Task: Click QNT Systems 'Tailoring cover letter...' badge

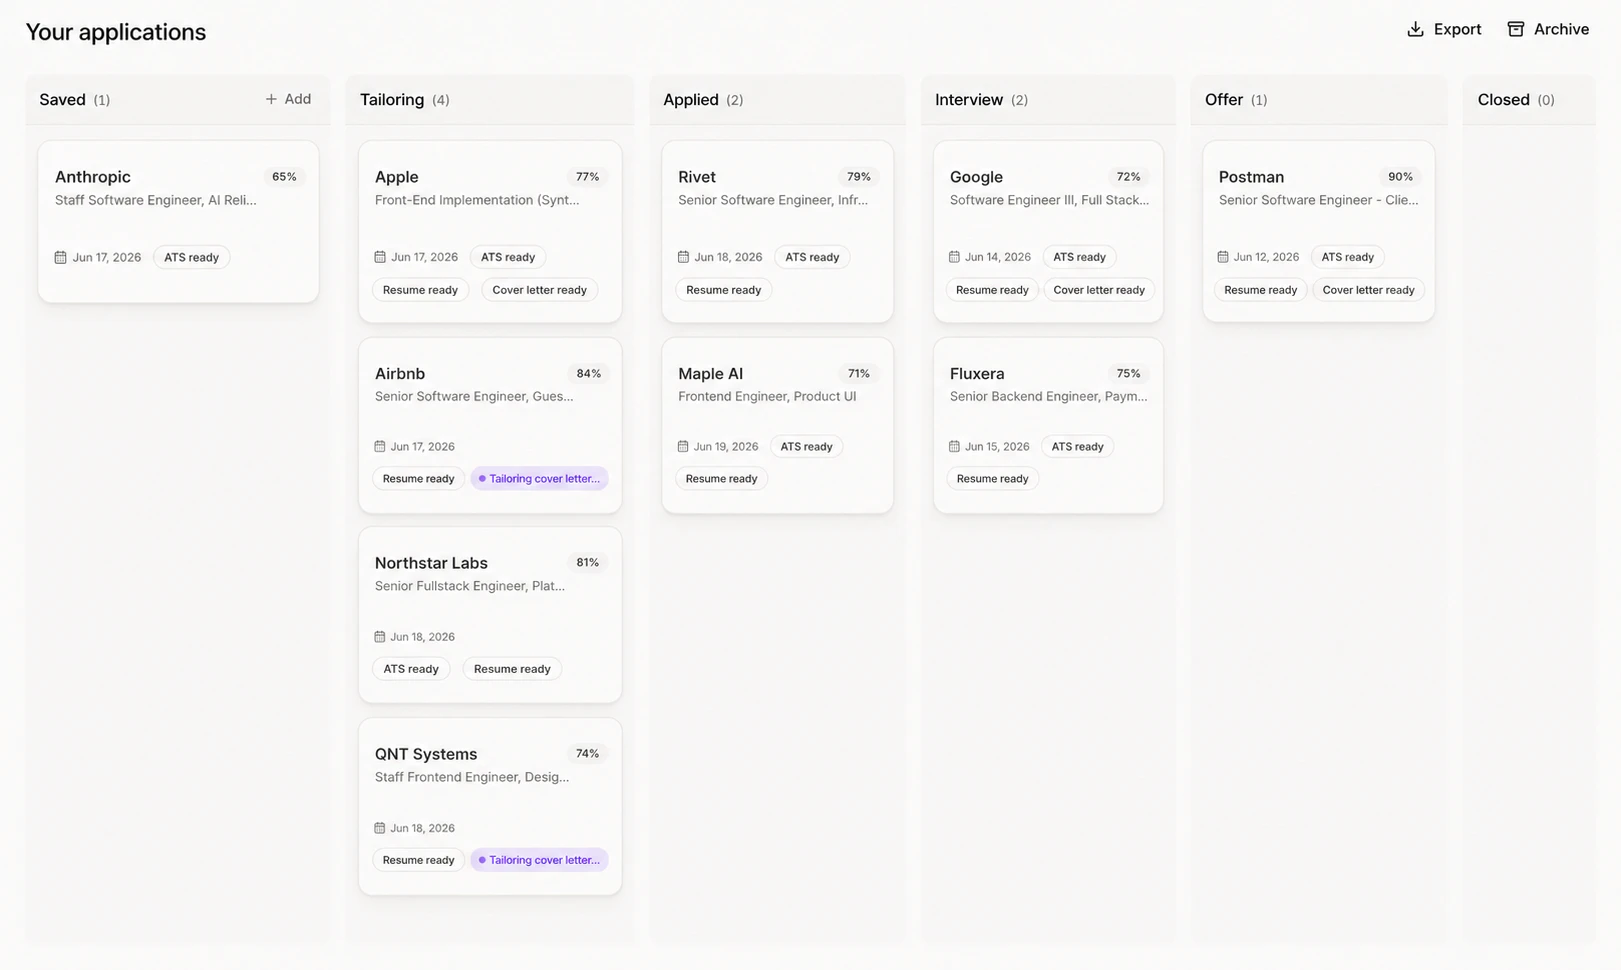Action: (539, 860)
